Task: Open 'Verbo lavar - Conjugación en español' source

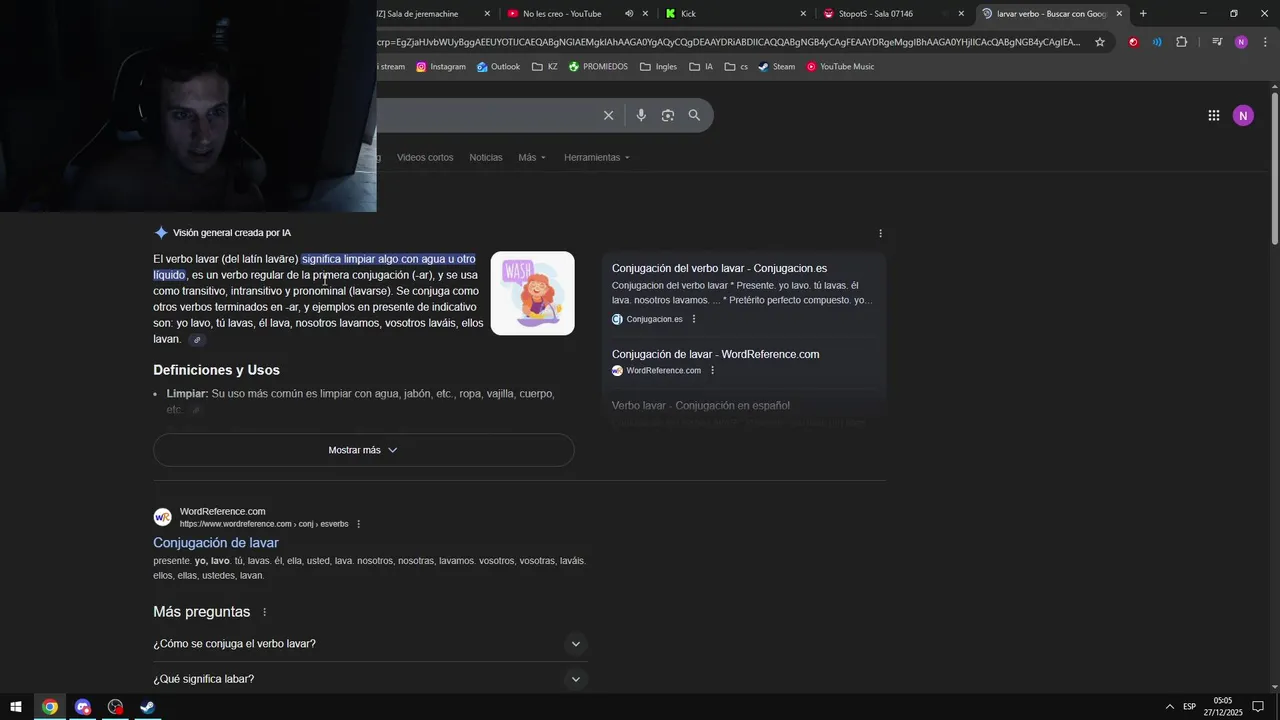Action: [701, 406]
